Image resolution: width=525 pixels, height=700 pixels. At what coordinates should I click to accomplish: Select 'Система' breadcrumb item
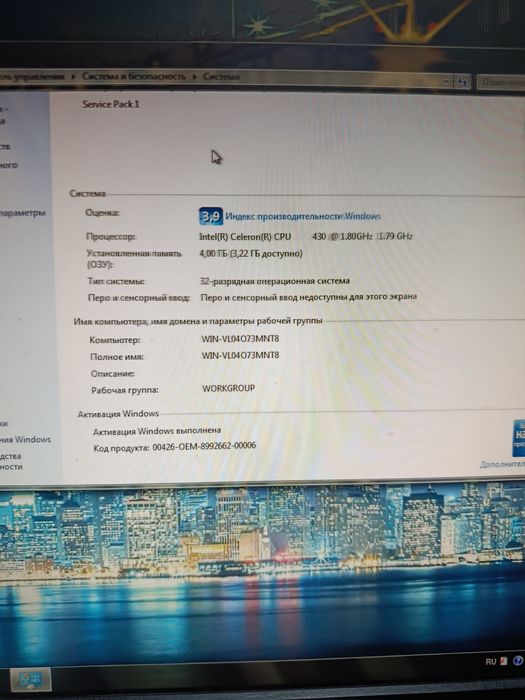pyautogui.click(x=221, y=76)
